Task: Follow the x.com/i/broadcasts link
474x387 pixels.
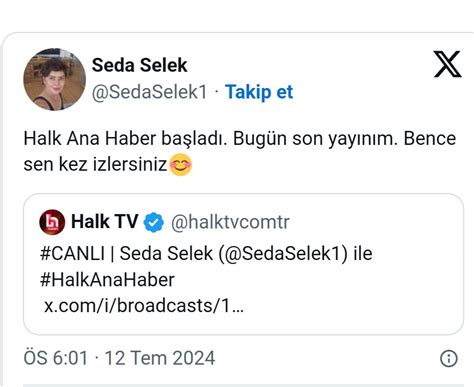Action: point(144,305)
